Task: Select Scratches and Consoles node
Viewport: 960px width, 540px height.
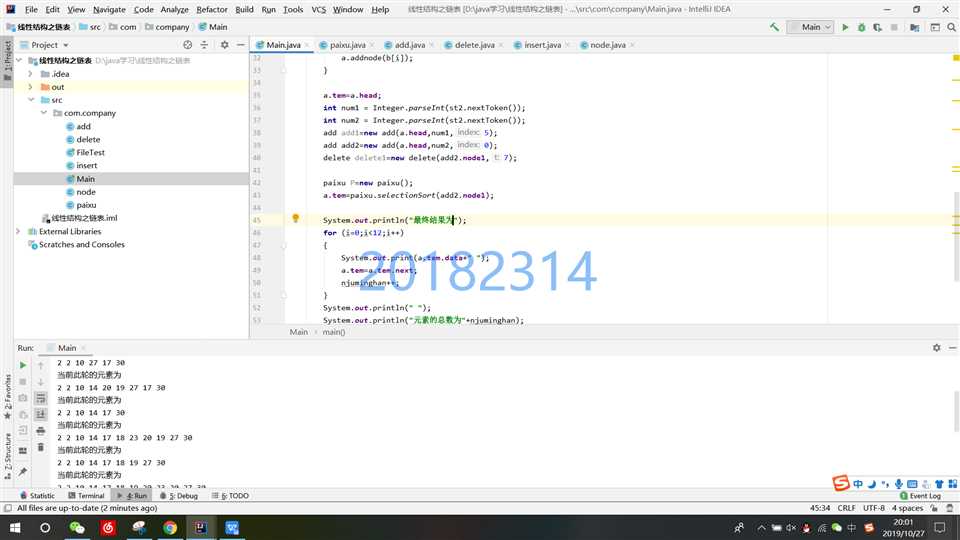Action: tap(81, 244)
